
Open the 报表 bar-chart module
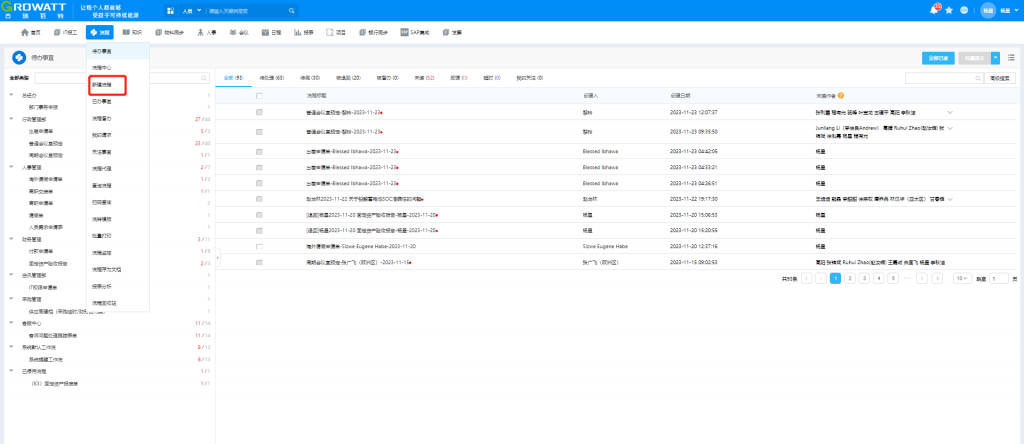click(304, 32)
